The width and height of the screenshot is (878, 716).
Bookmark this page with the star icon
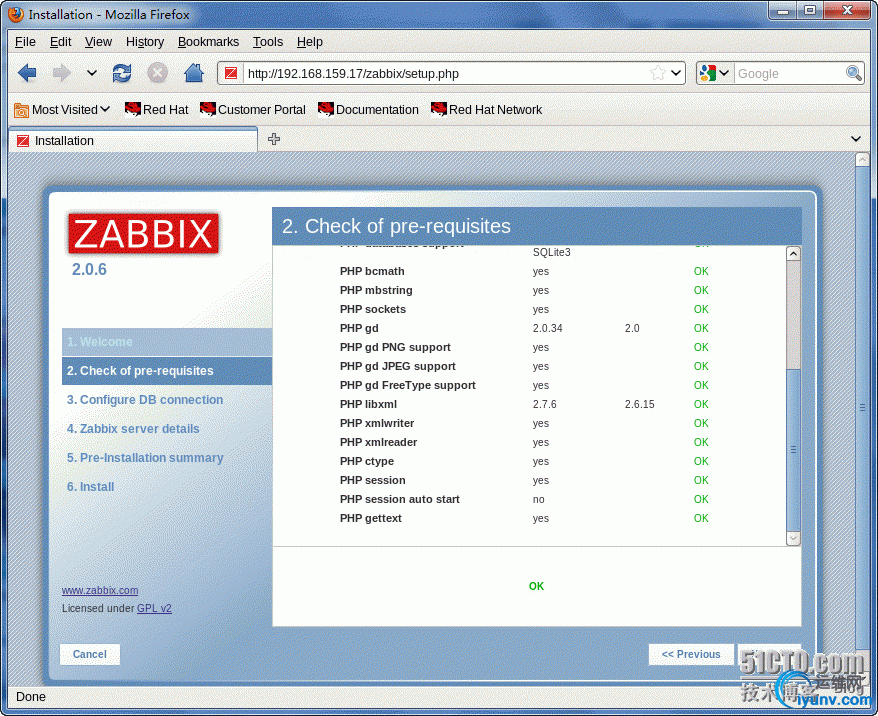[657, 73]
